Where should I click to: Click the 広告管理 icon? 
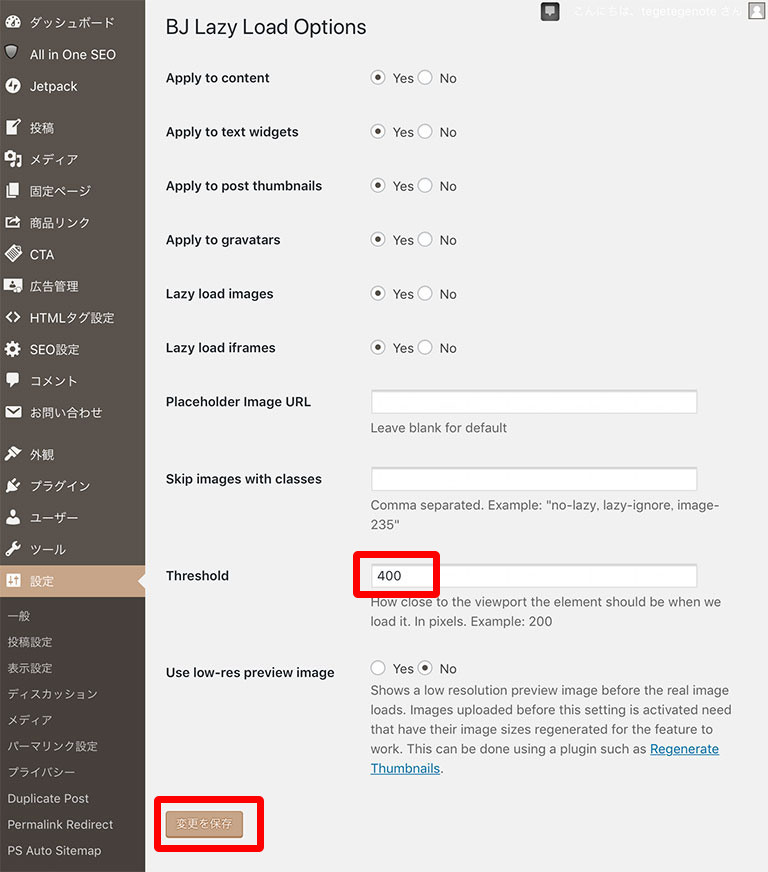coord(13,286)
